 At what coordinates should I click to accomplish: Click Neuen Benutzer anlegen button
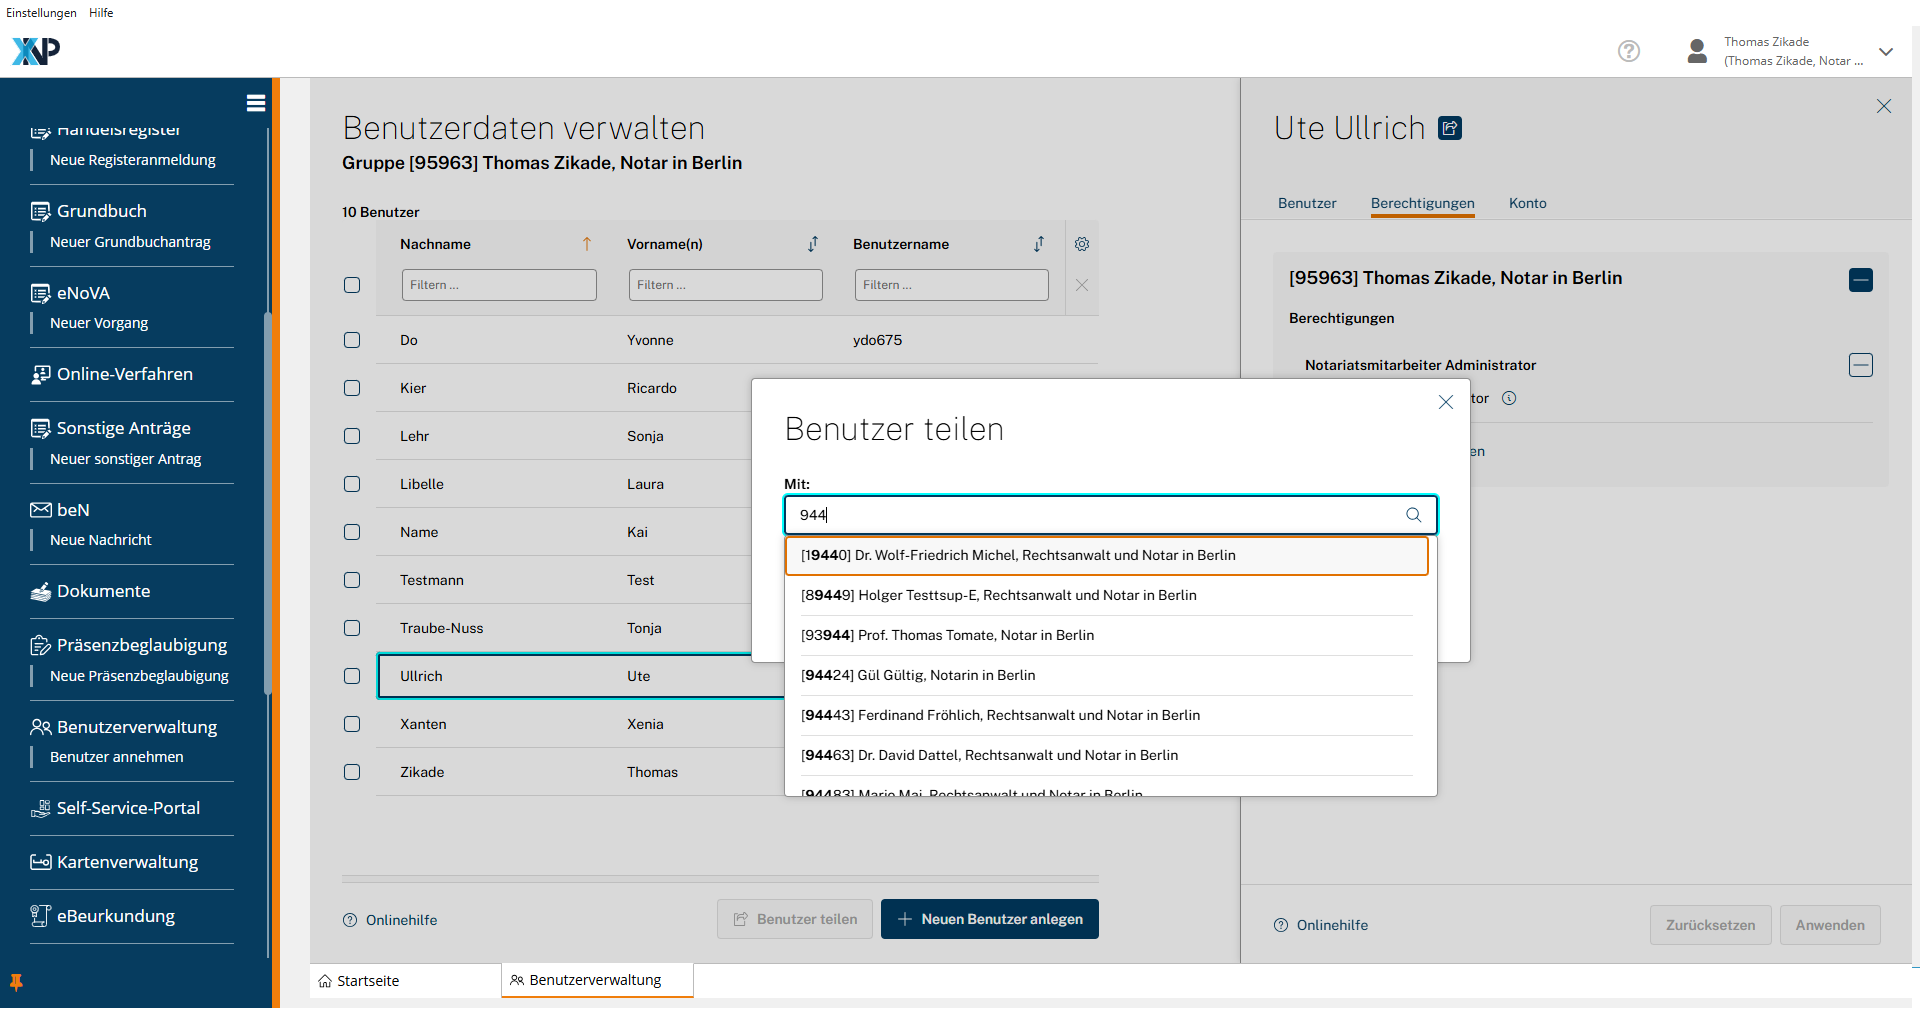tap(989, 919)
